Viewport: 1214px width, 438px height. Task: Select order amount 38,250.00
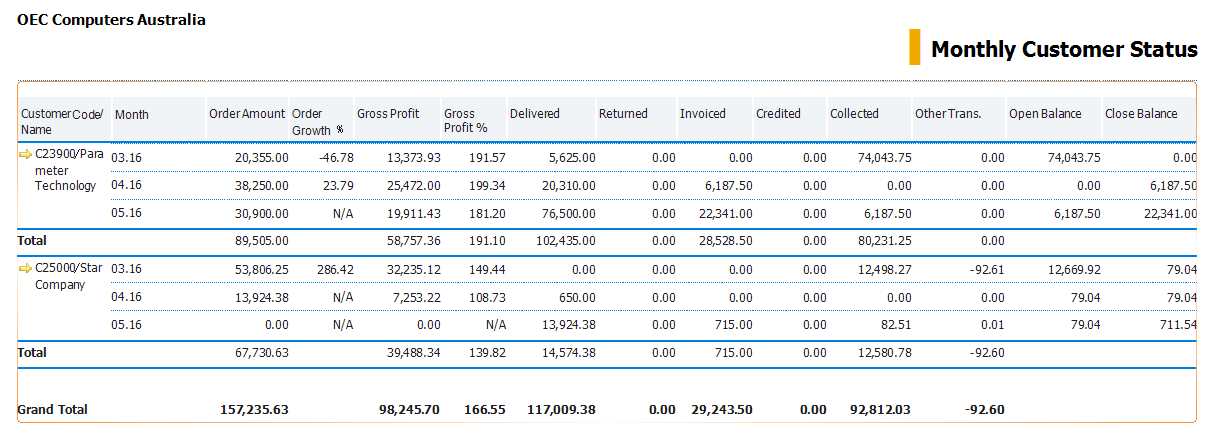262,186
